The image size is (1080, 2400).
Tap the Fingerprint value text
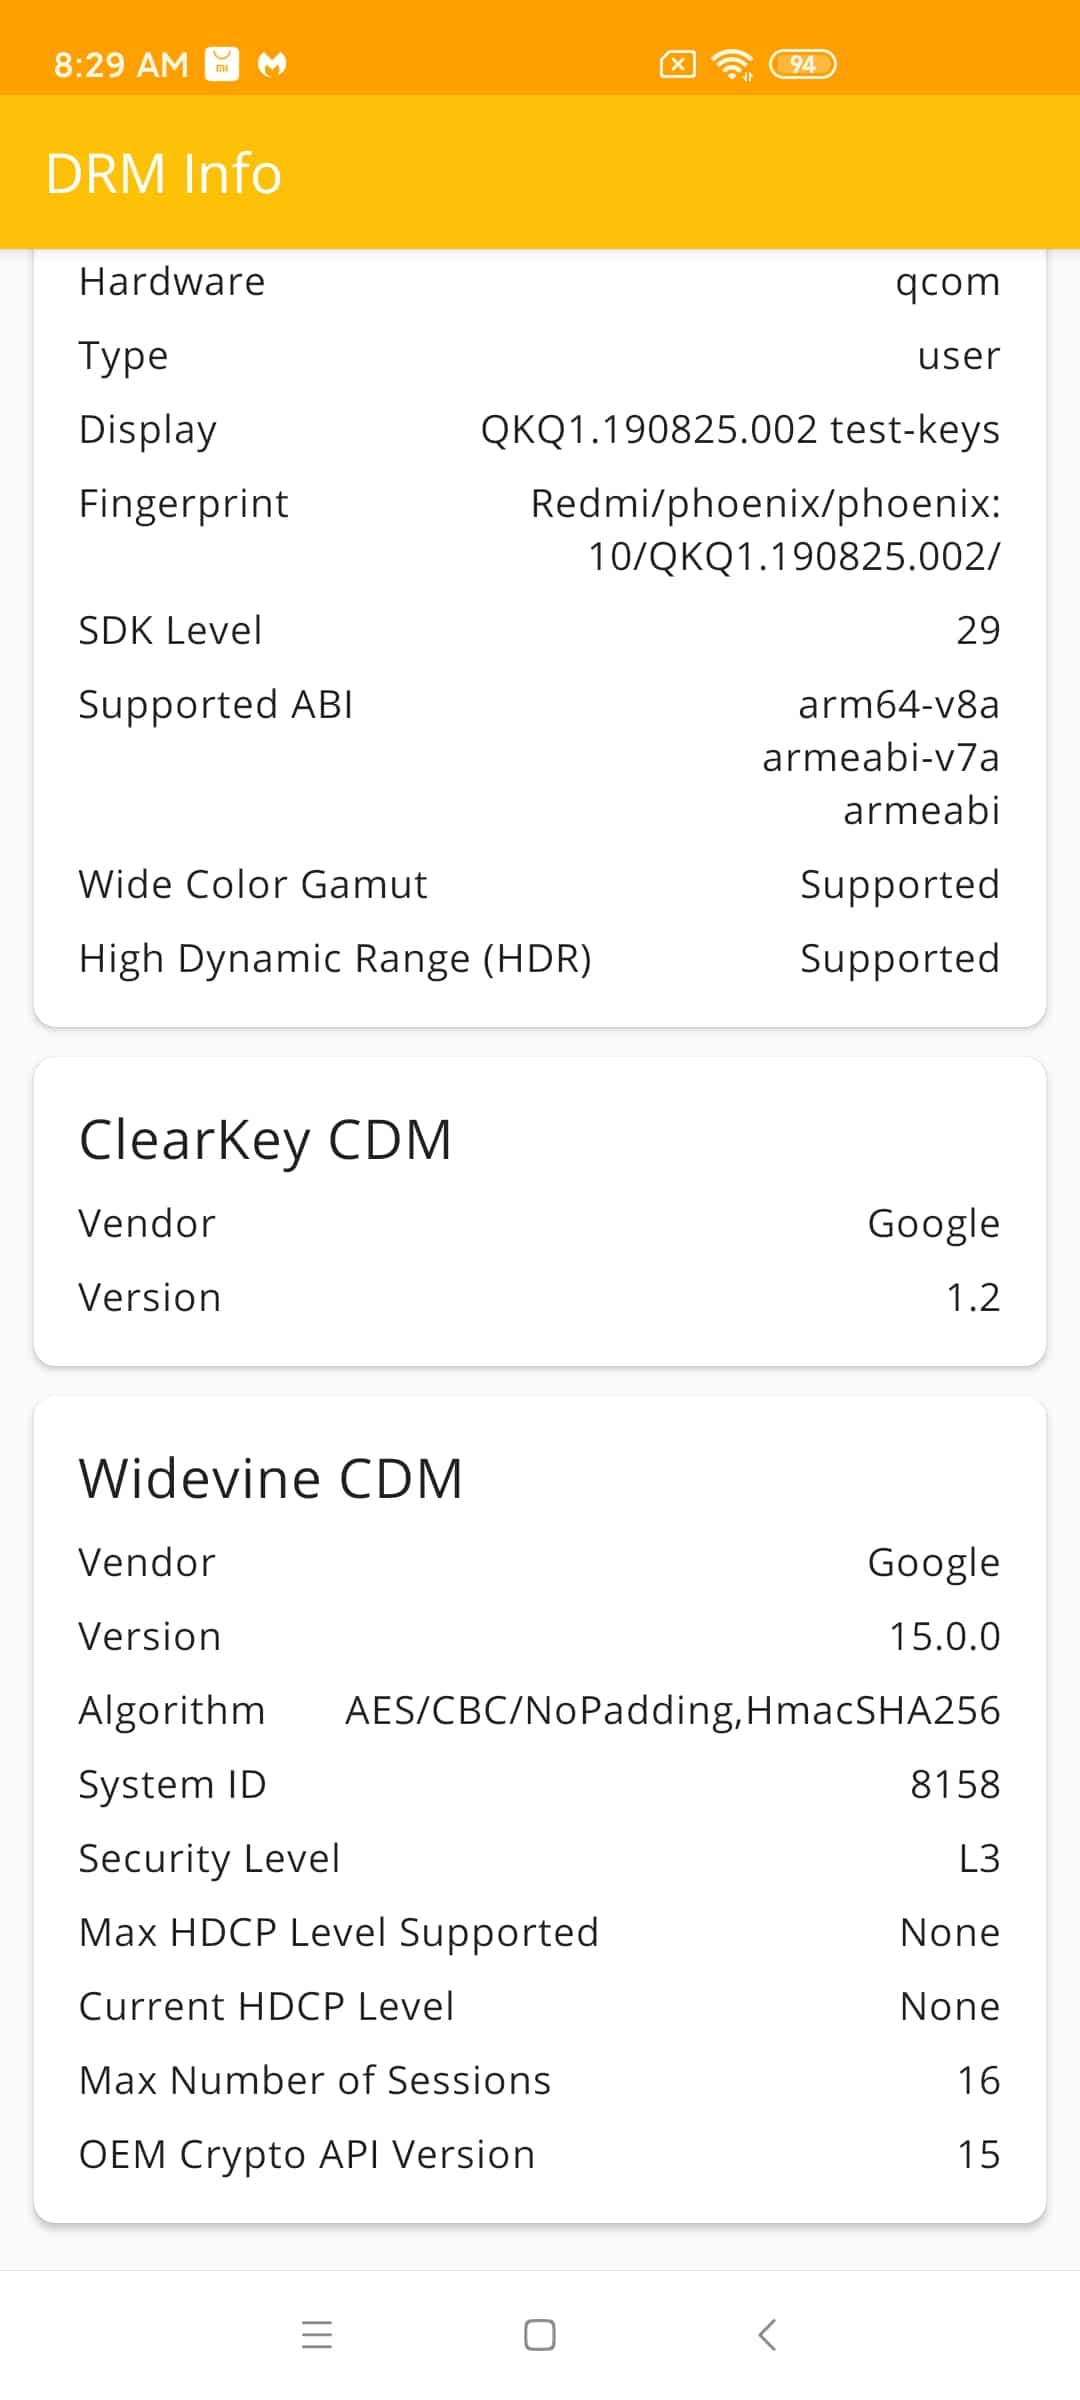(x=765, y=530)
